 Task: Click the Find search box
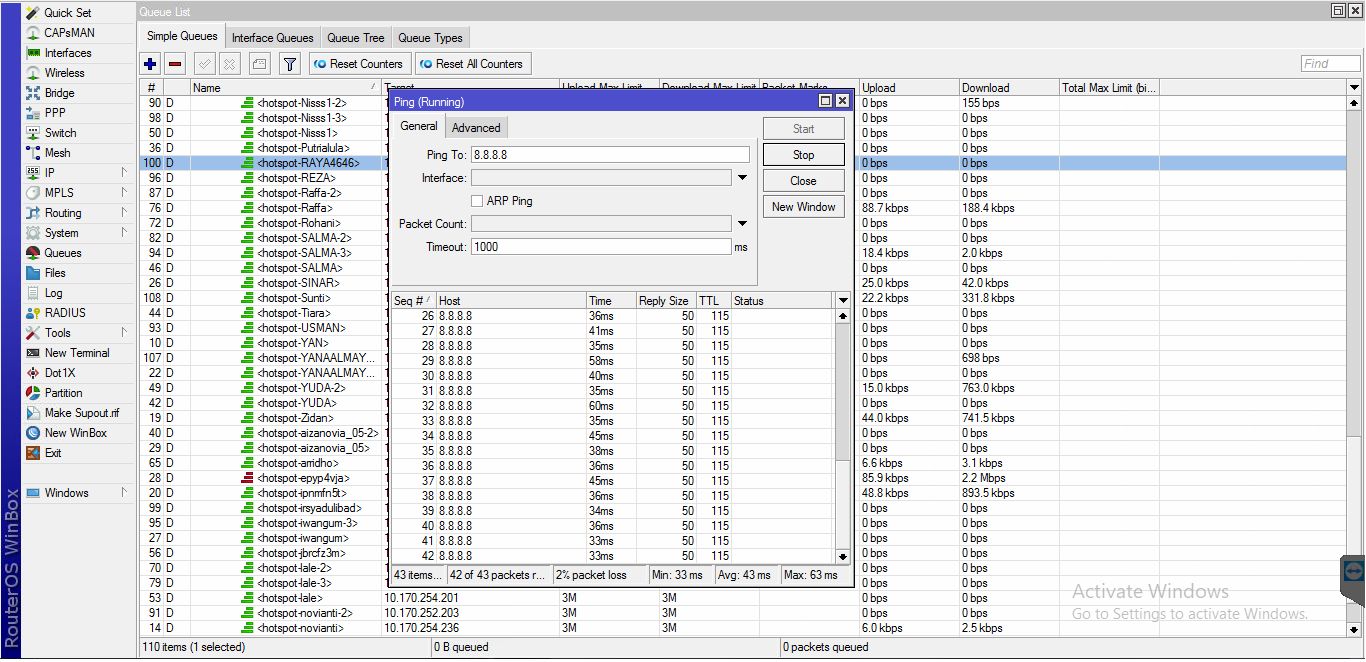pyautogui.click(x=1331, y=64)
